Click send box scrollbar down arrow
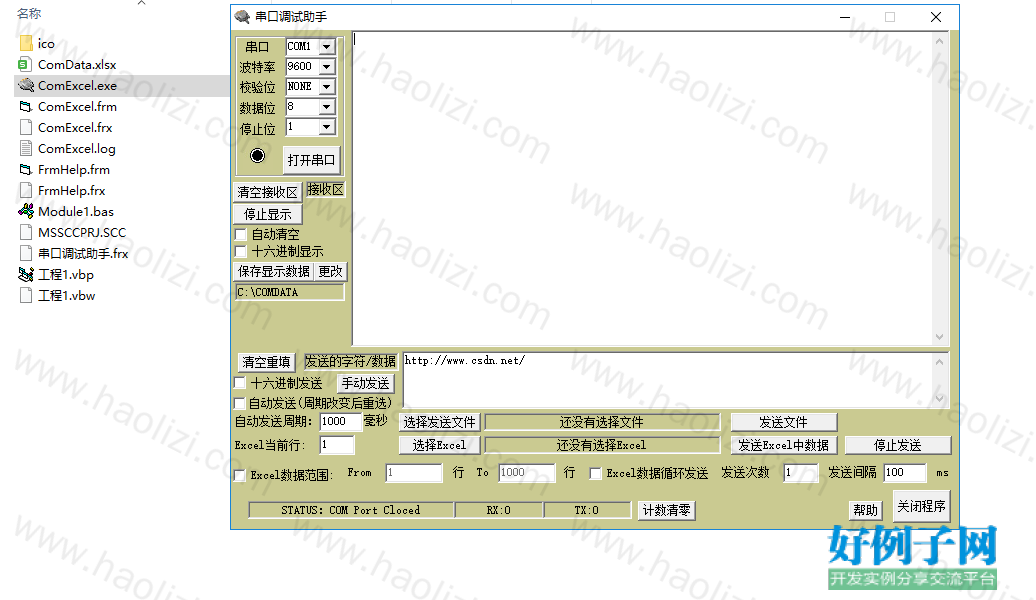The width and height of the screenshot is (1036, 600). [x=940, y=398]
